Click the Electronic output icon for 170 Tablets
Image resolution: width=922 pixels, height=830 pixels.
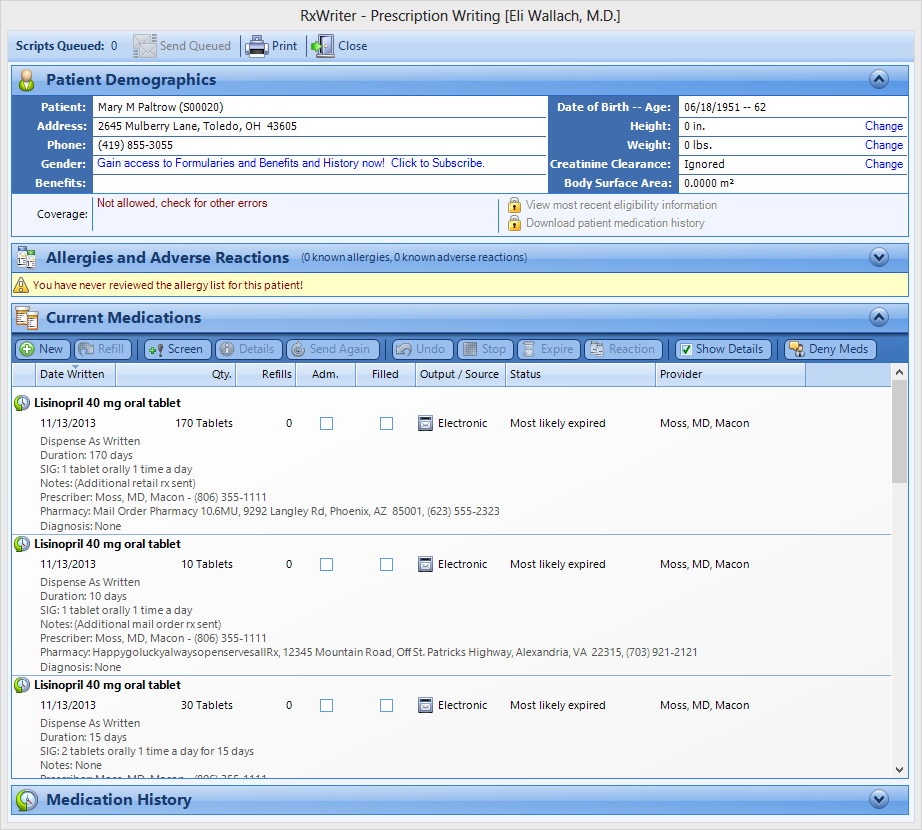pos(425,423)
